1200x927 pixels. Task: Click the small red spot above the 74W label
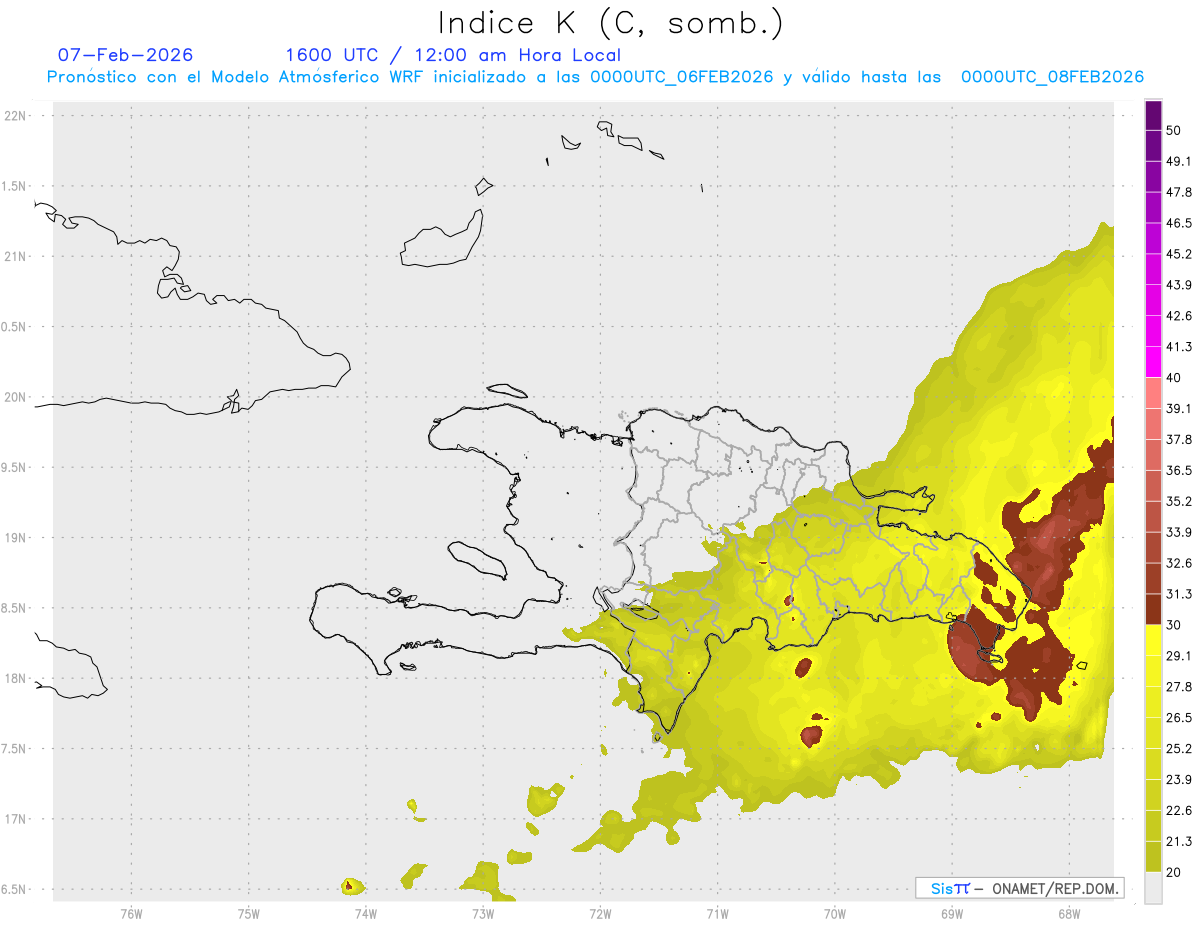click(348, 885)
